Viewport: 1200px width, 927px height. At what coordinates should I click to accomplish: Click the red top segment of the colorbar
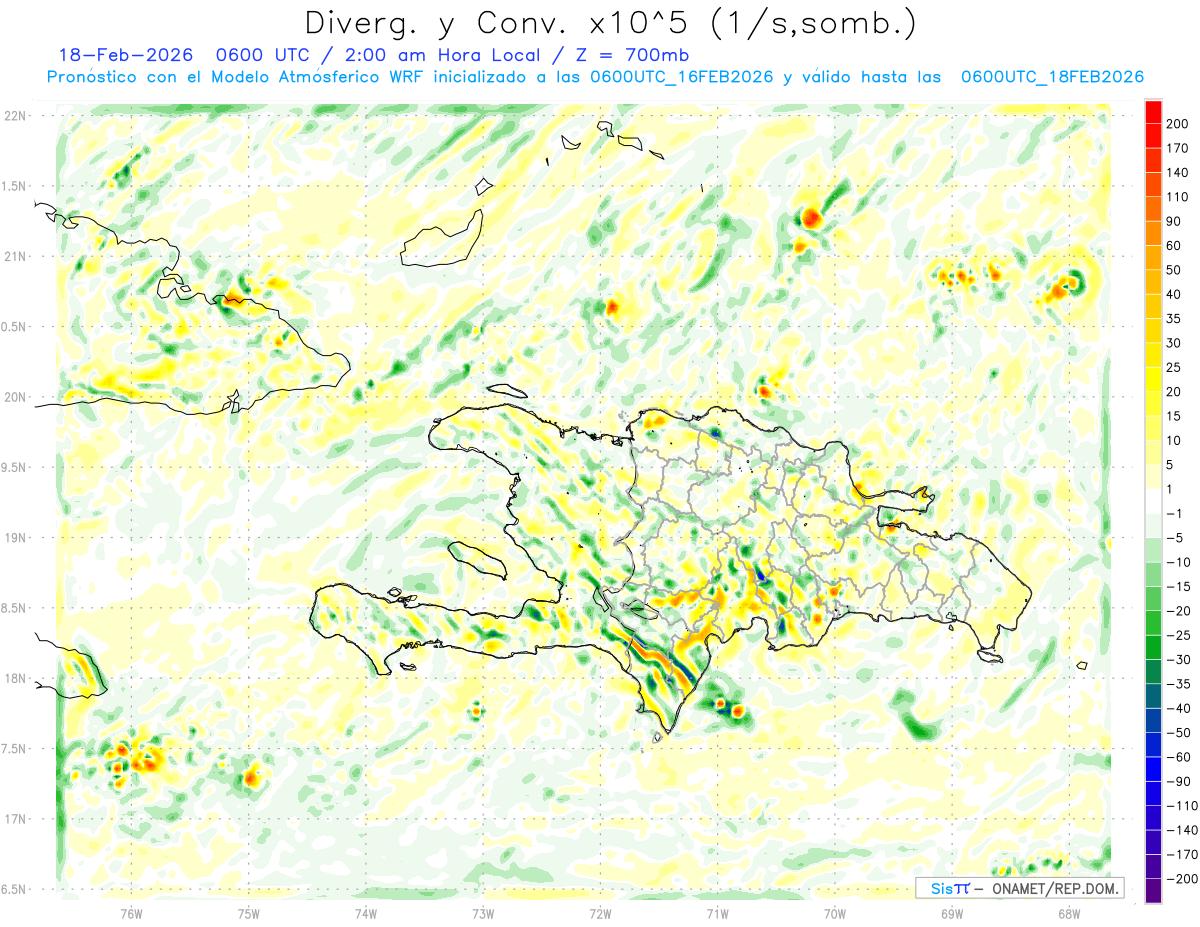tap(1153, 112)
